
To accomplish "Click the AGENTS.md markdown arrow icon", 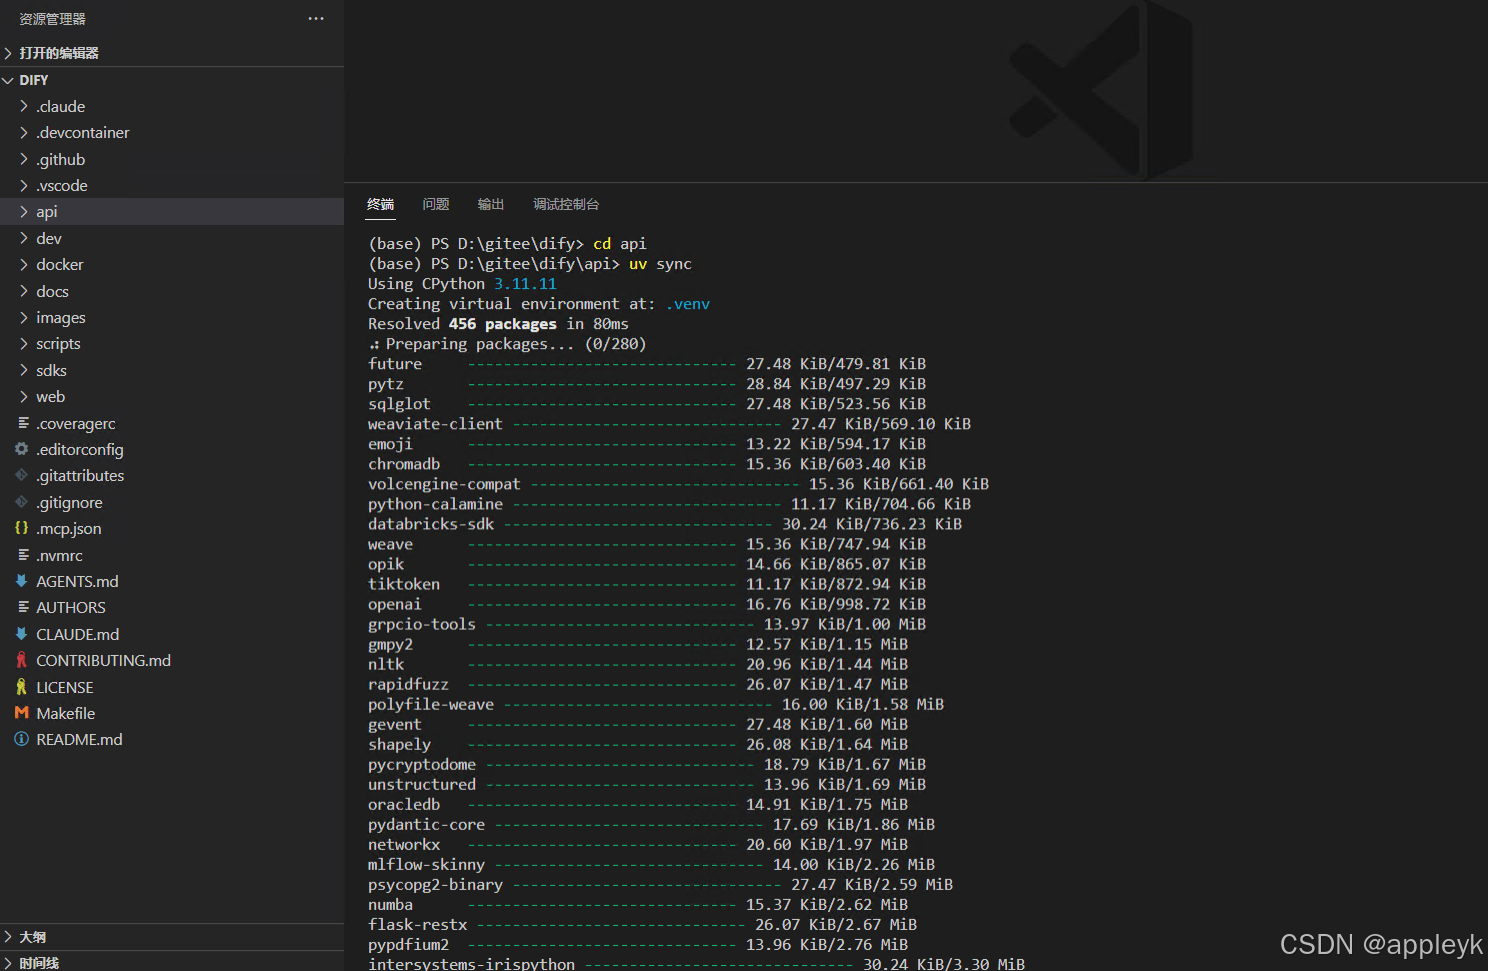I will tap(22, 581).
